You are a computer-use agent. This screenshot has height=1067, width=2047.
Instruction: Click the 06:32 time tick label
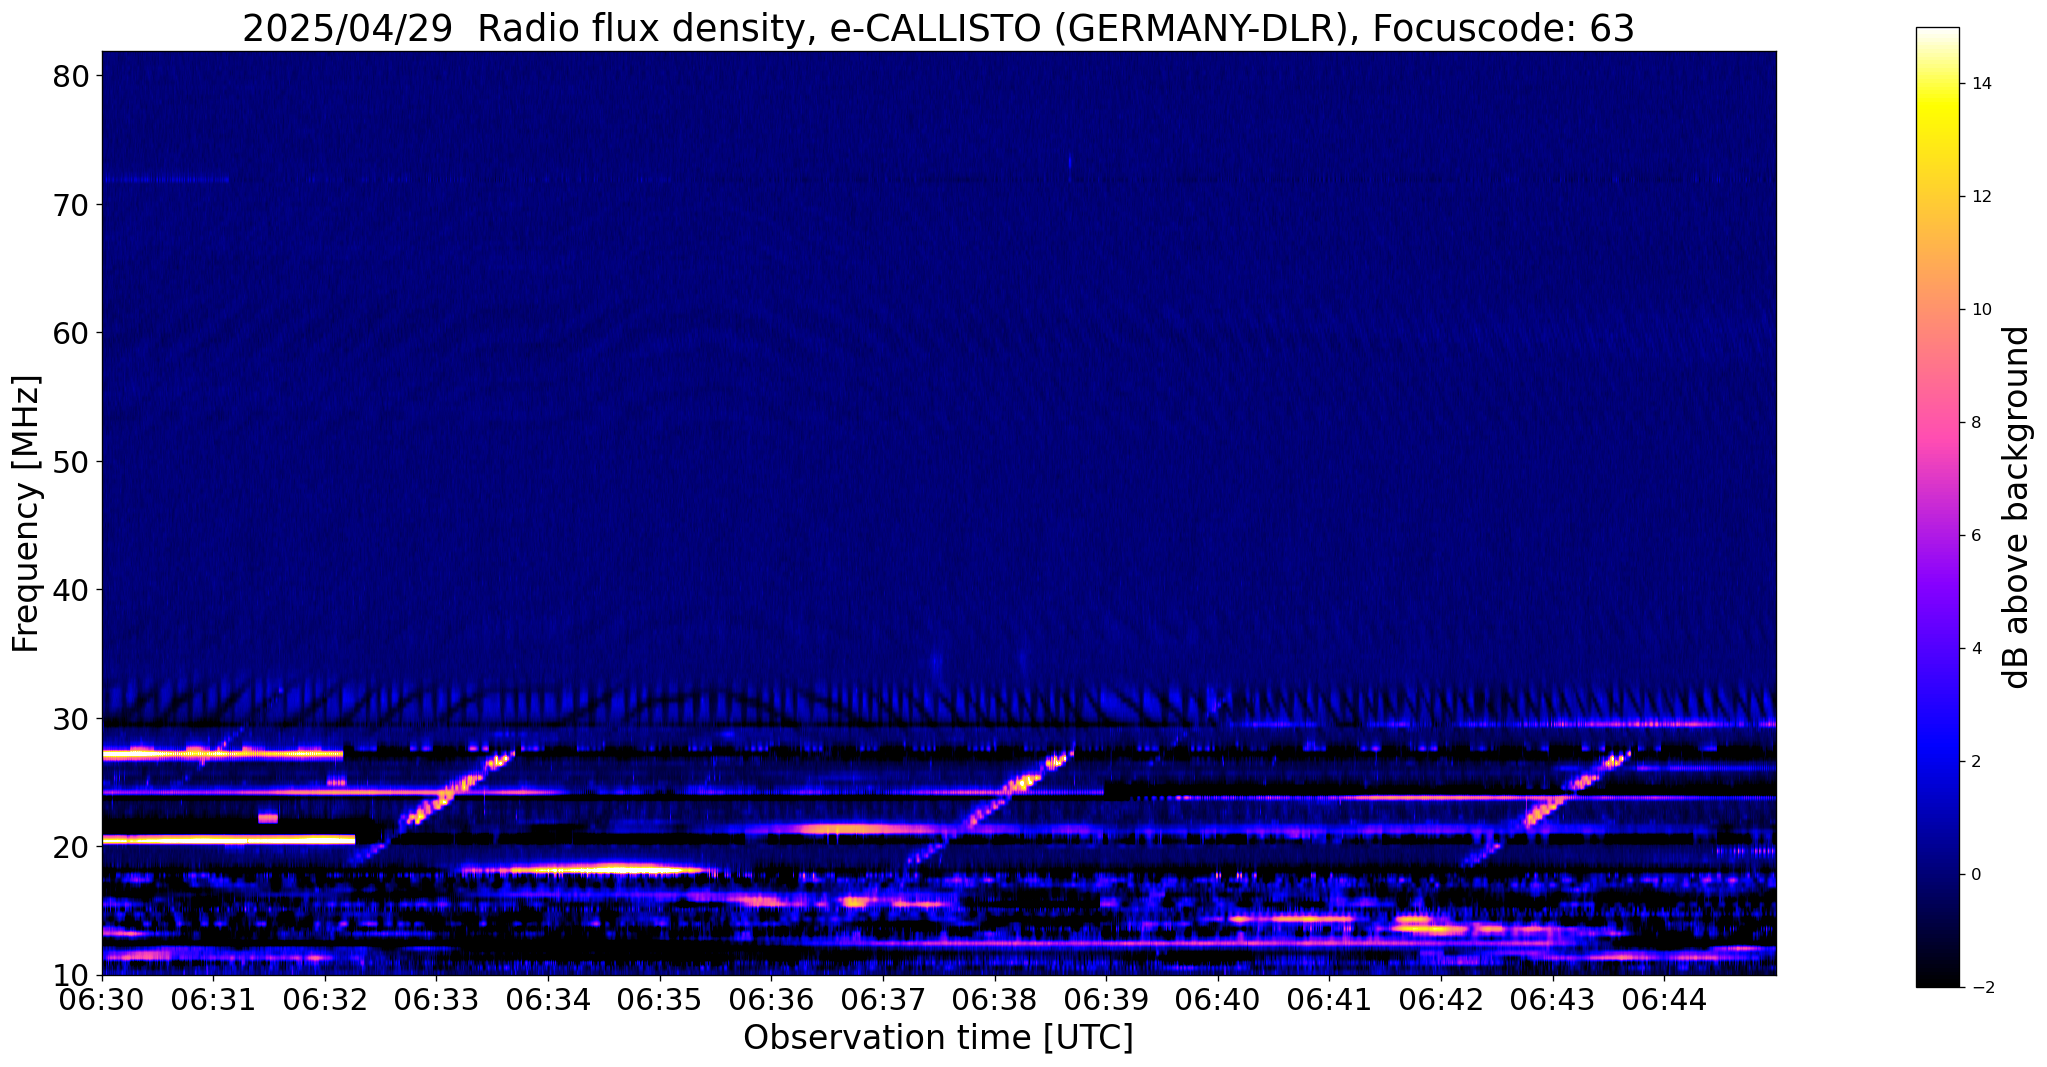[x=325, y=999]
